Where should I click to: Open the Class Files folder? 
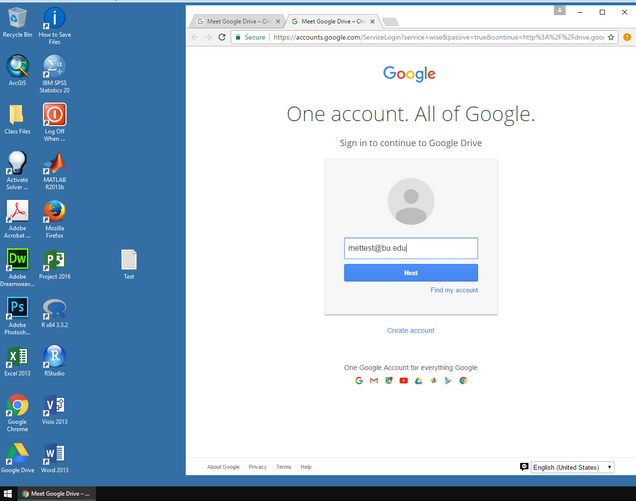[x=17, y=119]
